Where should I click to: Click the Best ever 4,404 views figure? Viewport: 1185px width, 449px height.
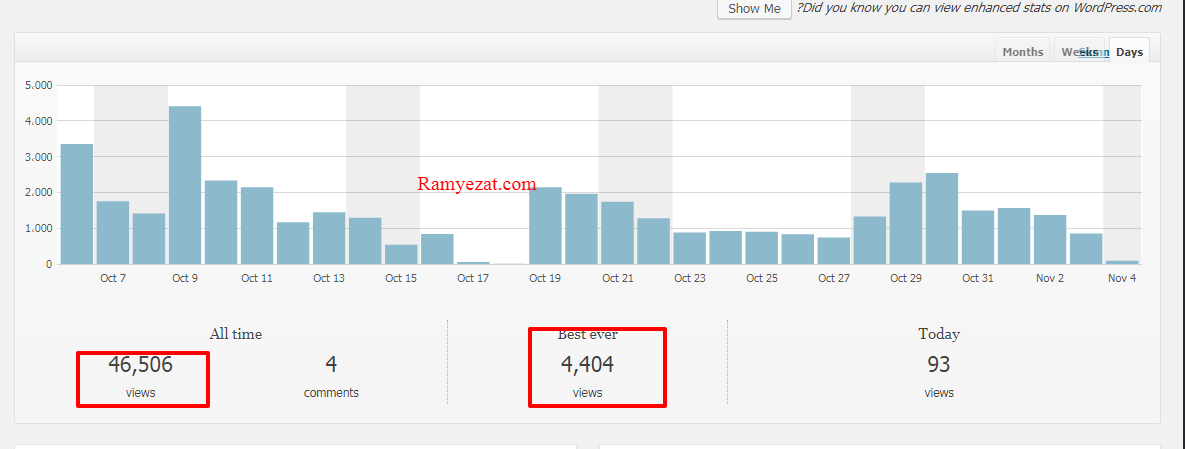(587, 365)
